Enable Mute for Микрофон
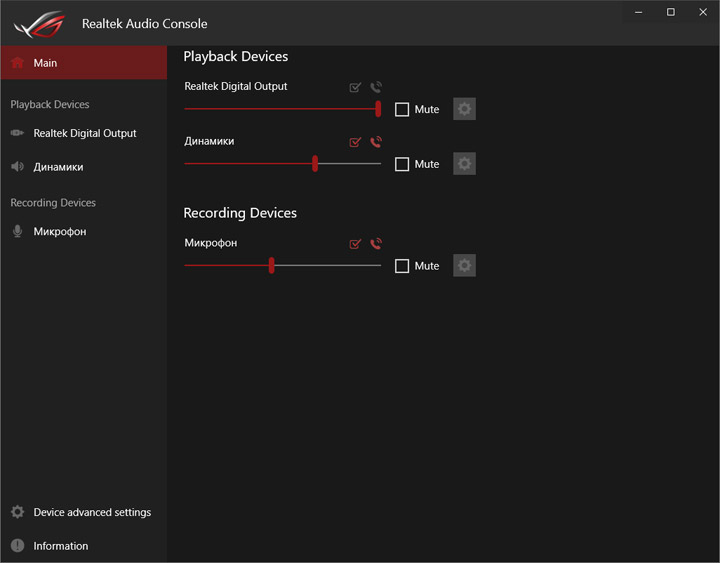Screen dimensions: 720x563 [402, 266]
